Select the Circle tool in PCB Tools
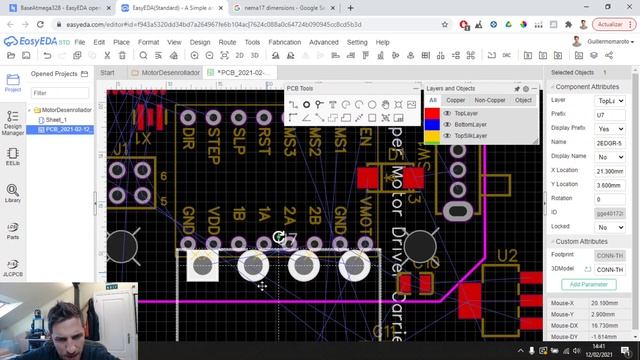Viewport: 640px width, 360px height. tap(372, 105)
